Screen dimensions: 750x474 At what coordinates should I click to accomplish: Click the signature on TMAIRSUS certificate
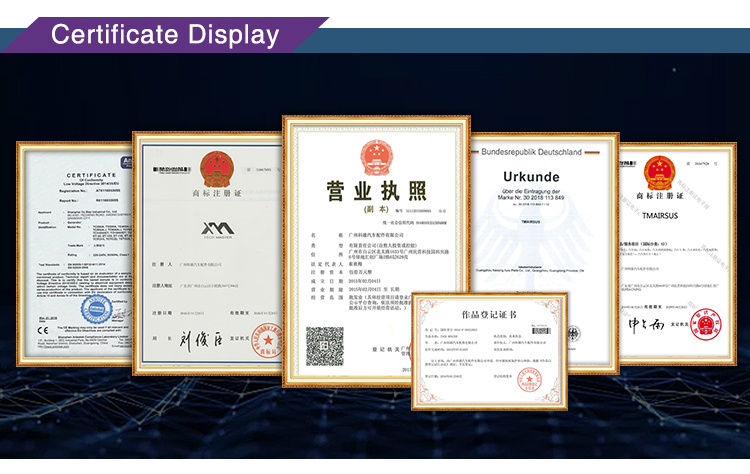646,325
